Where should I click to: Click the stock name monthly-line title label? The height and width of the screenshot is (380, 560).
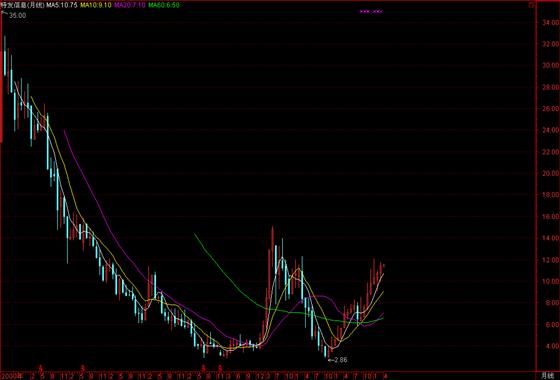(x=23, y=5)
